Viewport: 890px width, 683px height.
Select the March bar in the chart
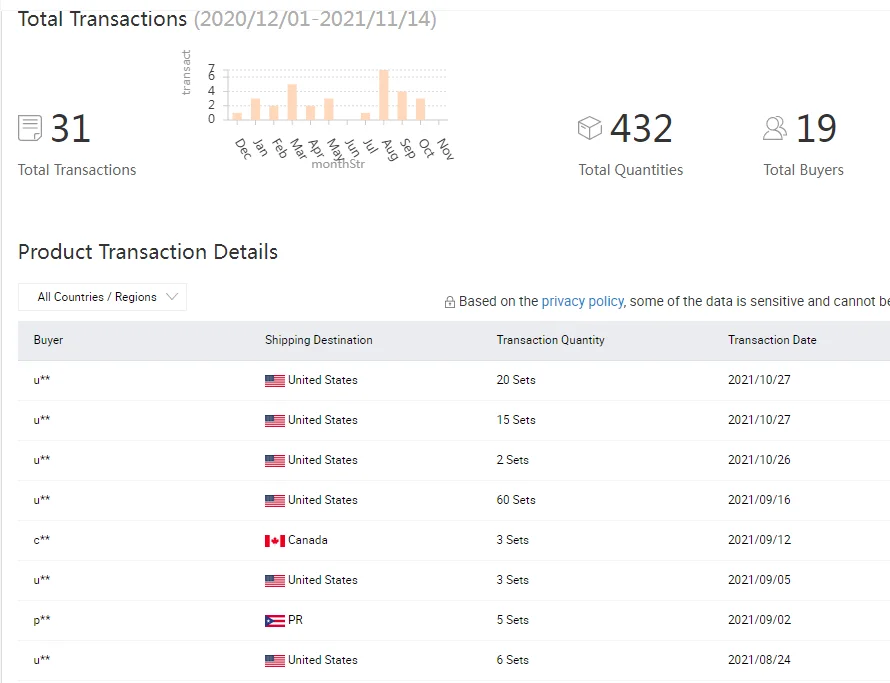point(292,102)
